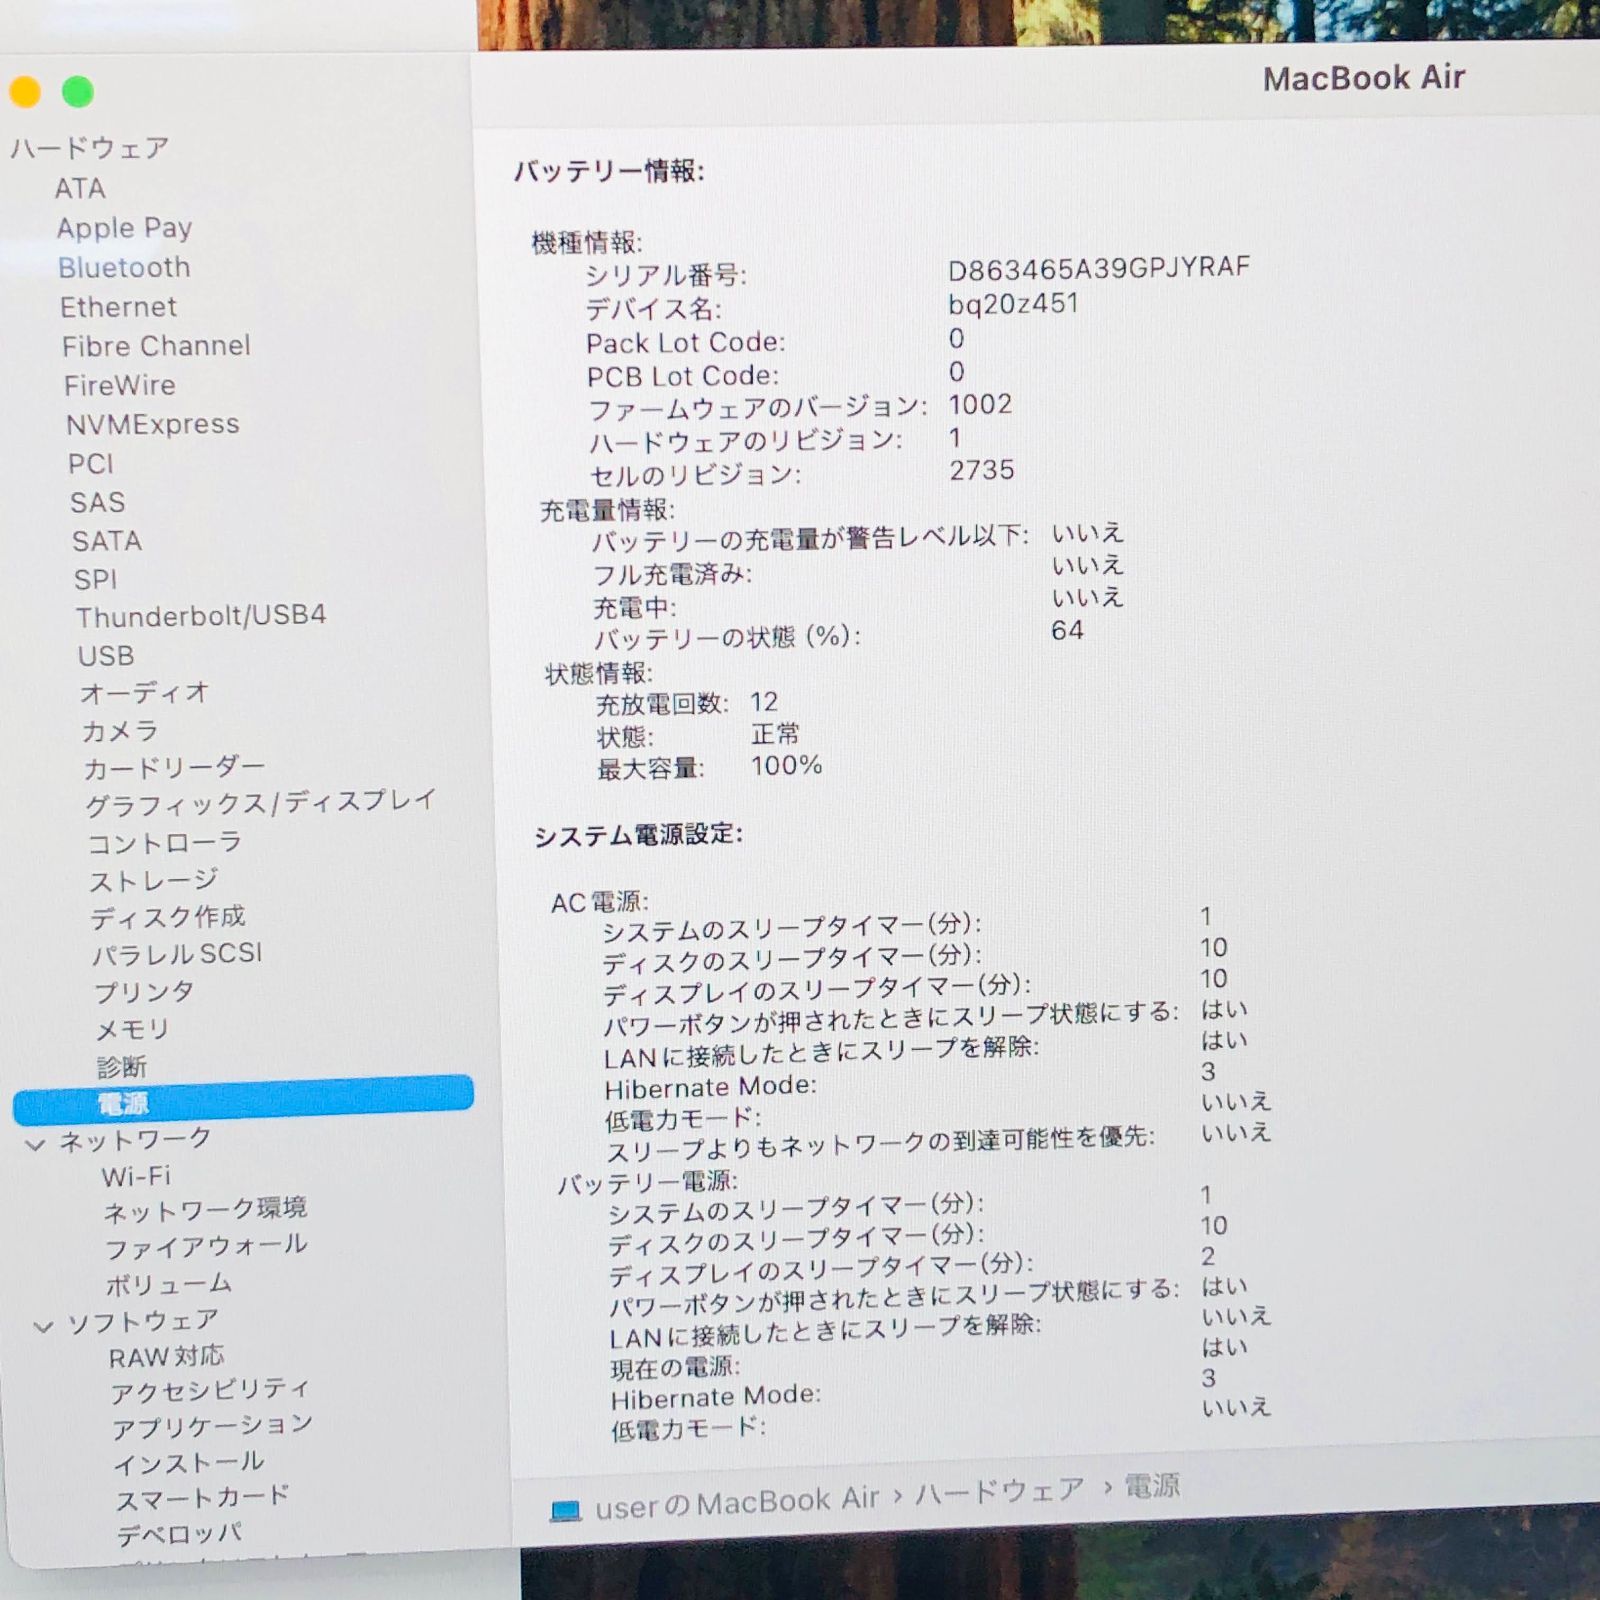Click the cell revision value 2735

[982, 470]
